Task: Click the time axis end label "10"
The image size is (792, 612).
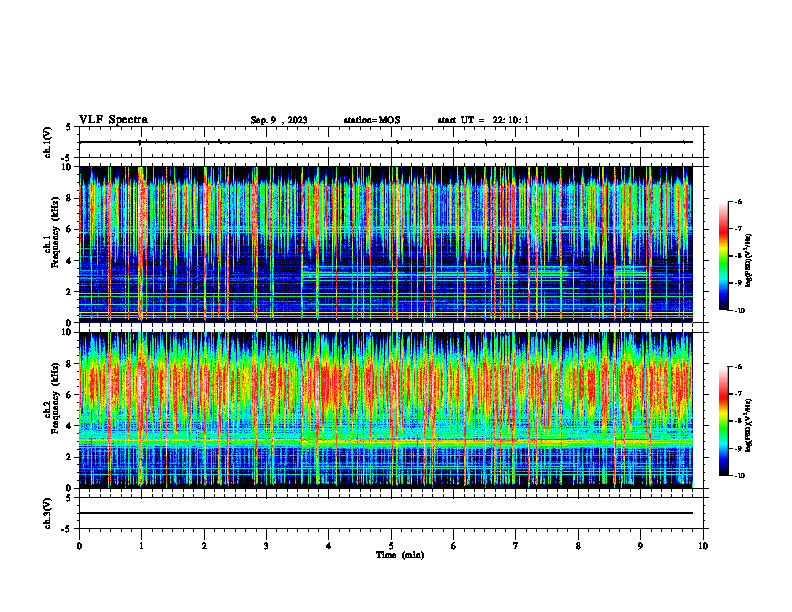Action: 703,546
